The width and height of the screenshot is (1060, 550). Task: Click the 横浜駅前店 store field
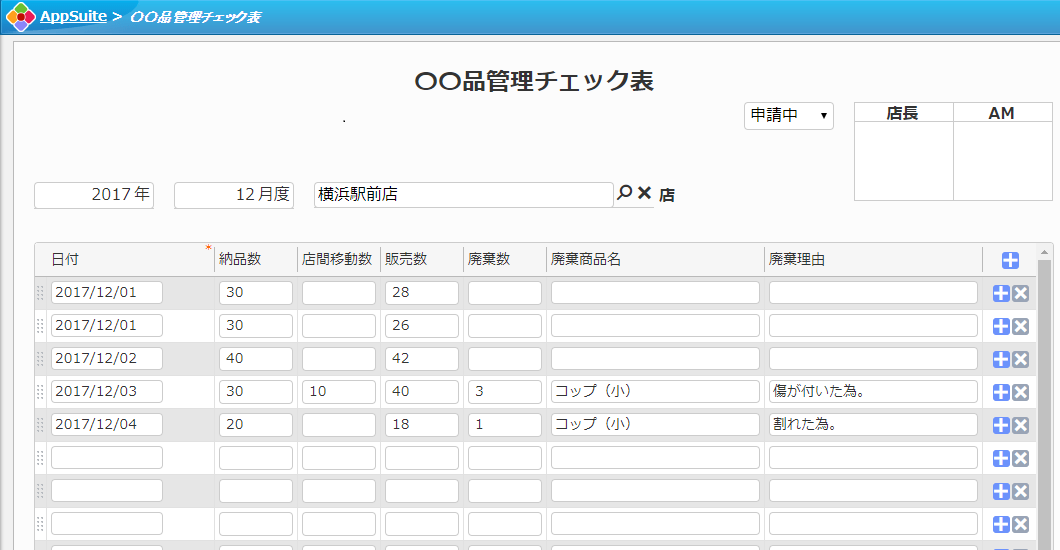coord(463,195)
